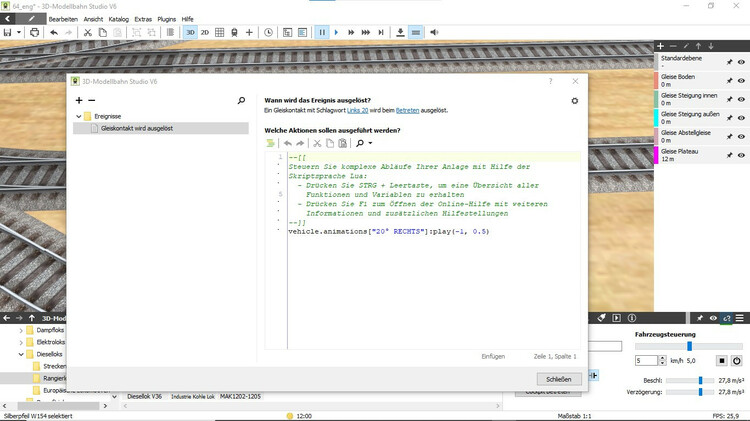The height and width of the screenshot is (421, 750).
Task: Collapse the Ereignisse tree folder
Action: click(x=78, y=116)
